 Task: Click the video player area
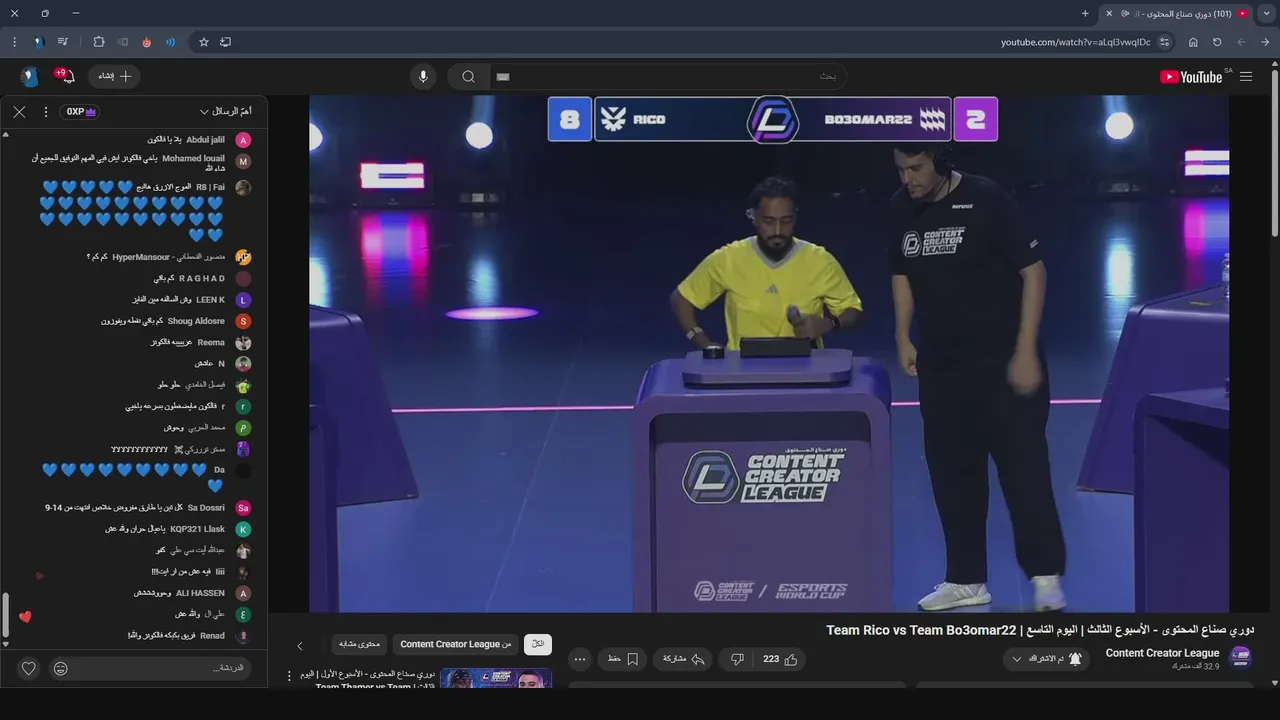point(768,353)
